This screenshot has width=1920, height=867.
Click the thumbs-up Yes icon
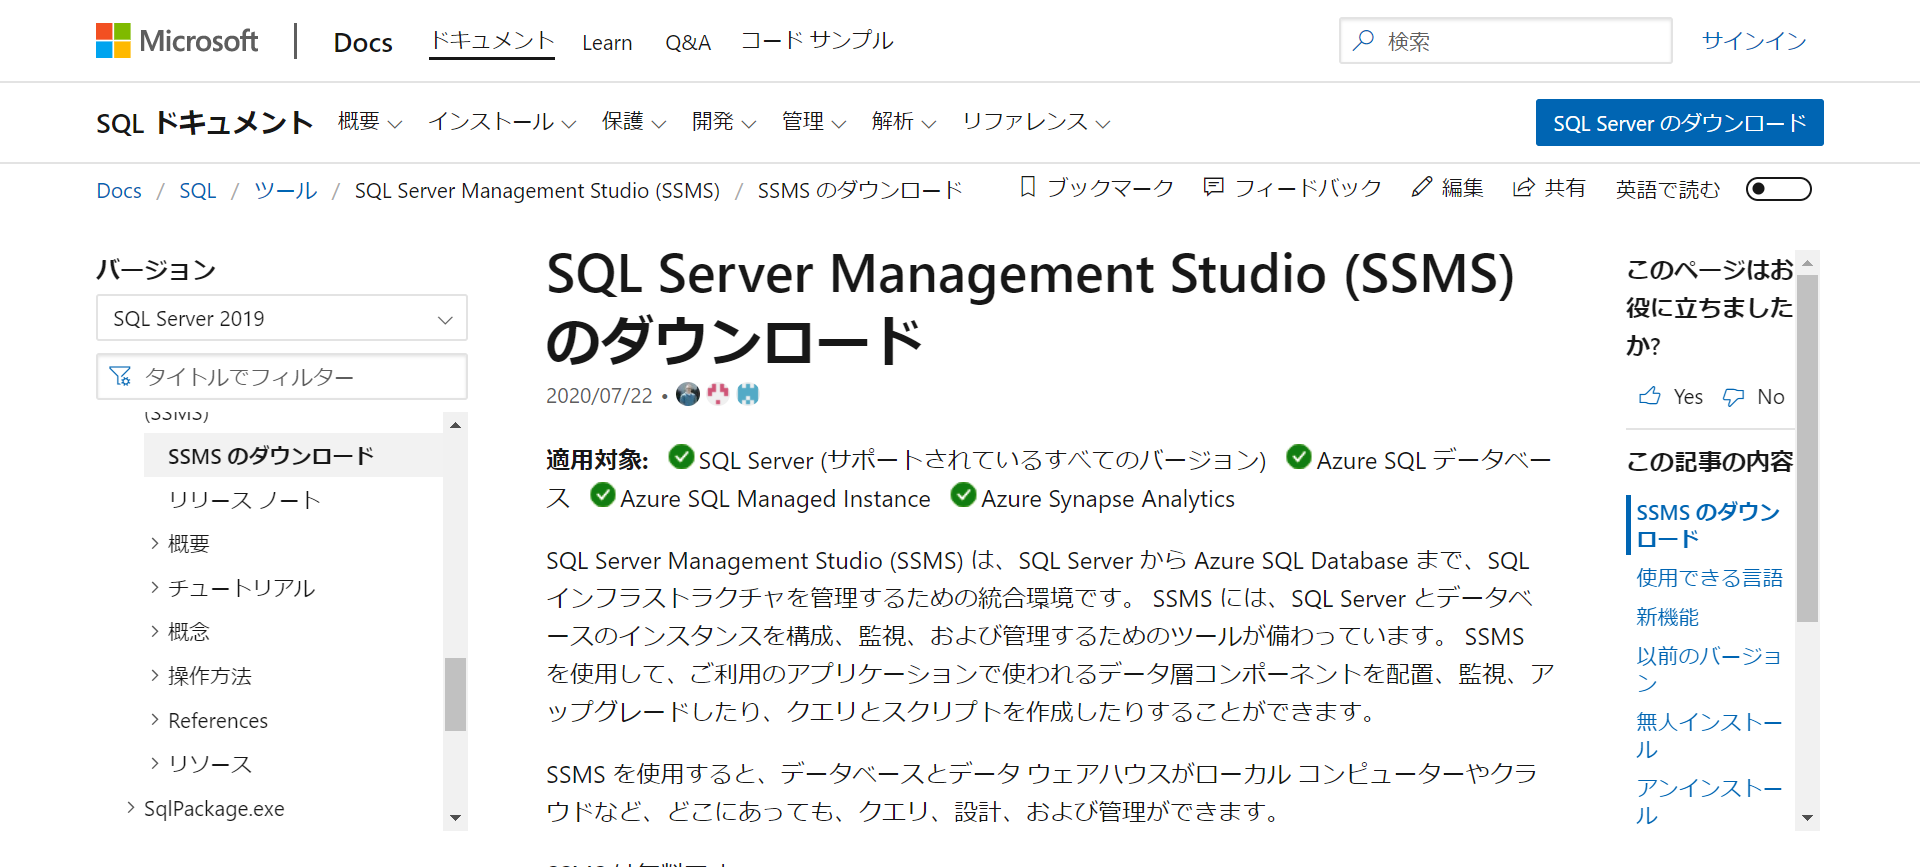pos(1649,396)
